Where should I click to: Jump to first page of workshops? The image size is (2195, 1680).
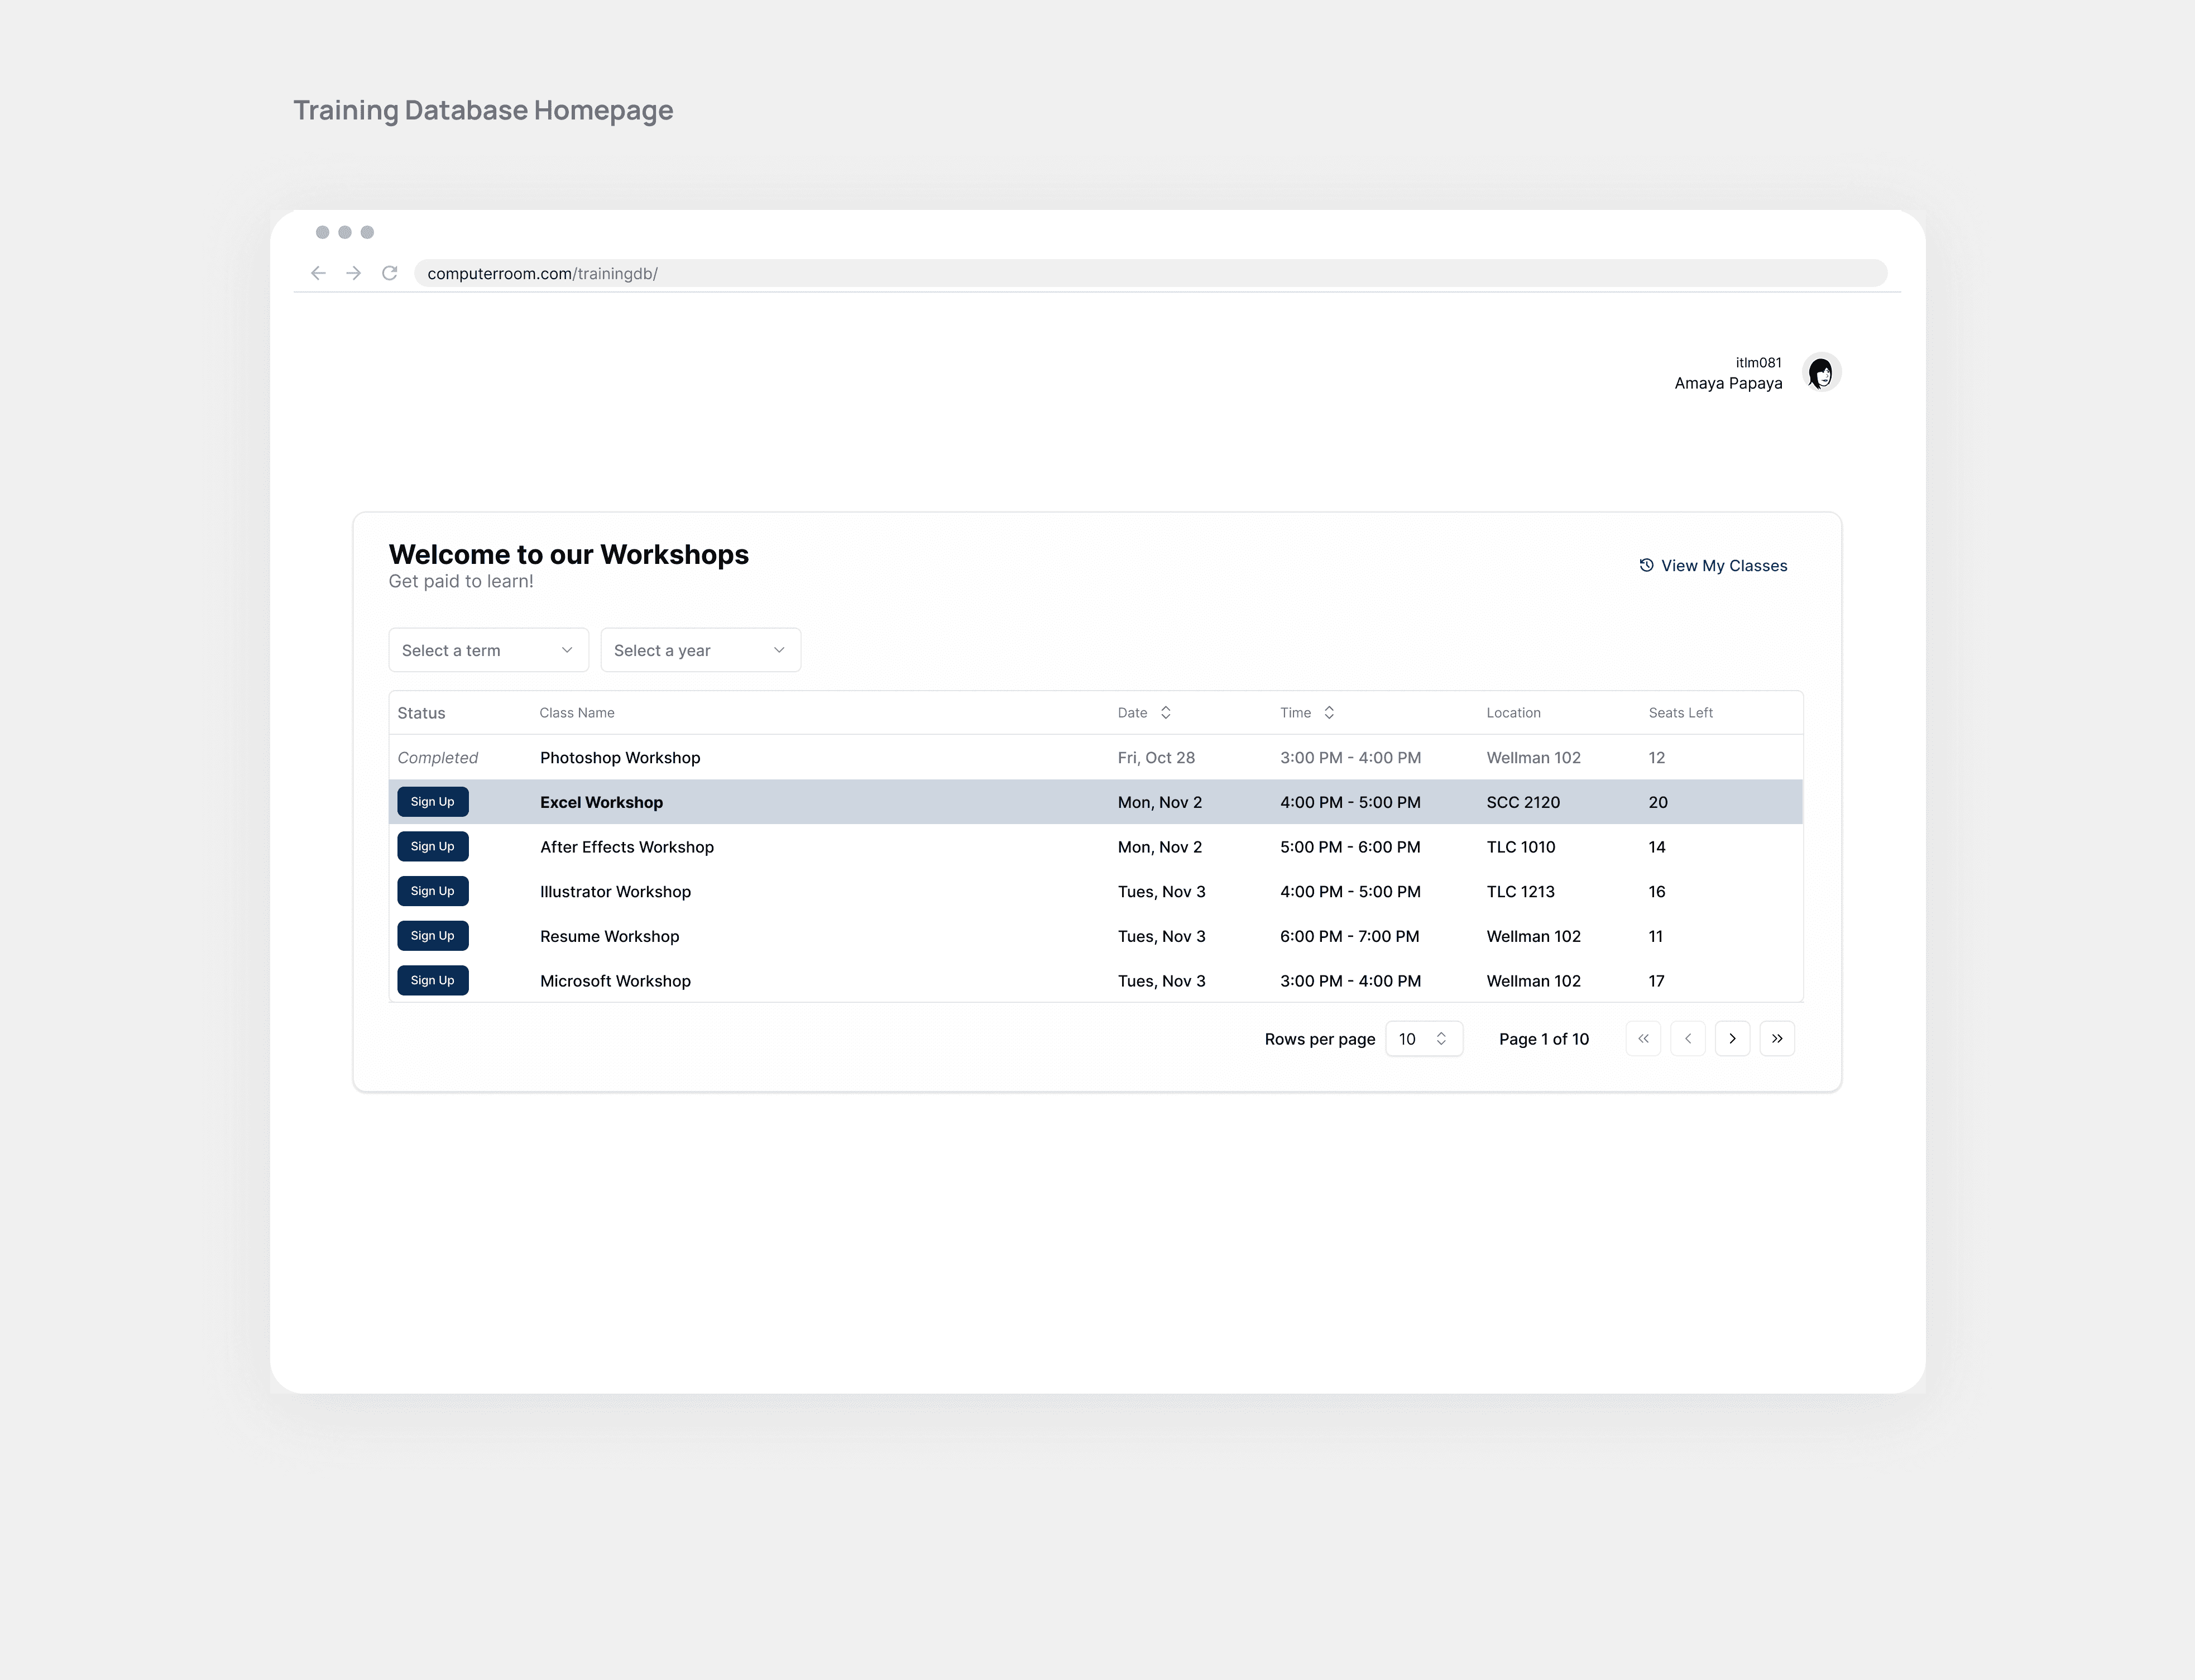tap(1643, 1039)
